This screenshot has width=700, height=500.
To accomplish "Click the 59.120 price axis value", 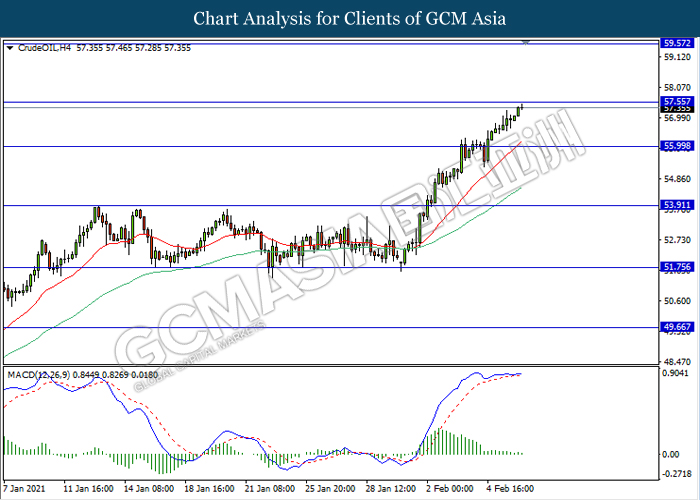I will [x=677, y=57].
